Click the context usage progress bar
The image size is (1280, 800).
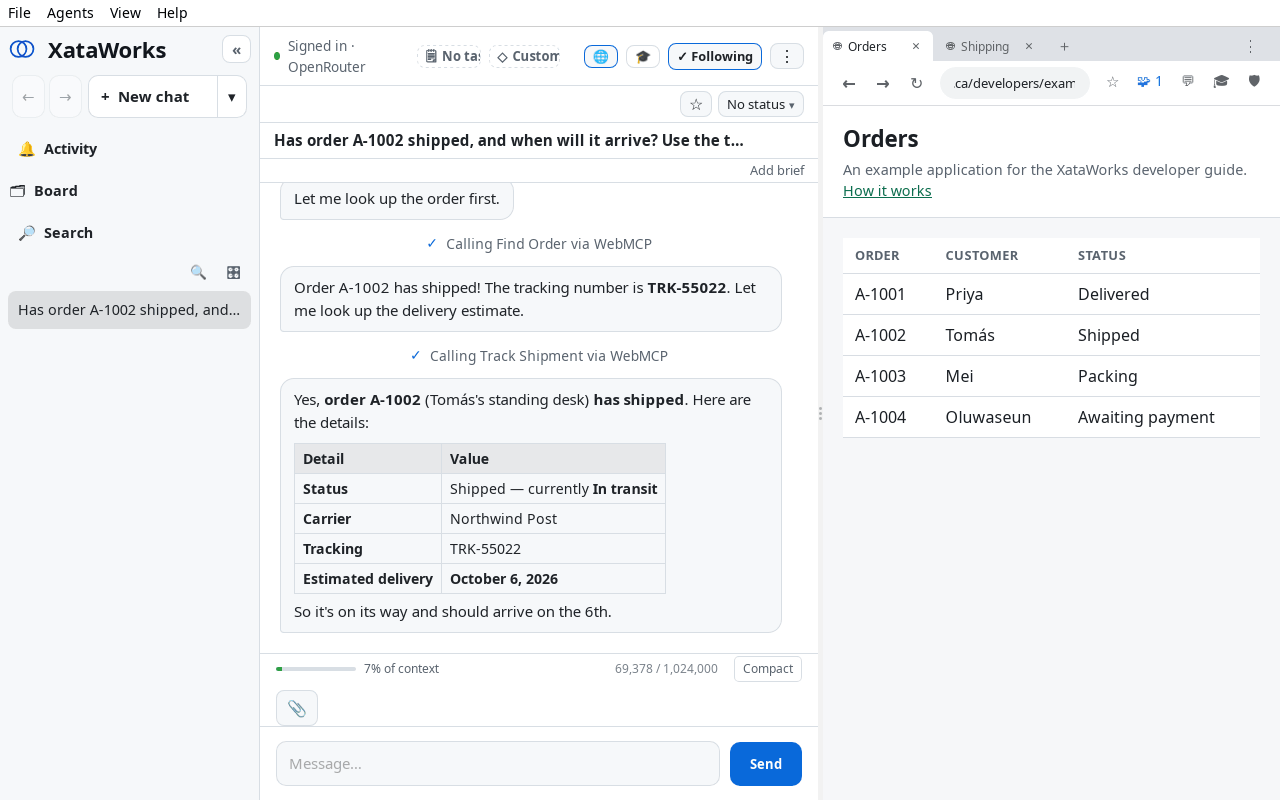coord(316,669)
